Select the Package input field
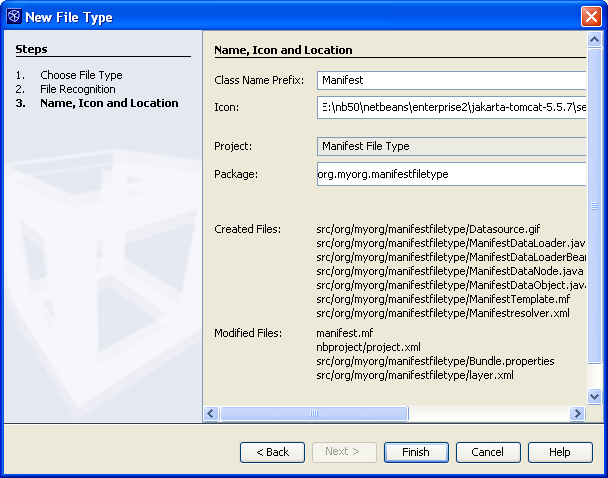This screenshot has height=478, width=608. 450,174
